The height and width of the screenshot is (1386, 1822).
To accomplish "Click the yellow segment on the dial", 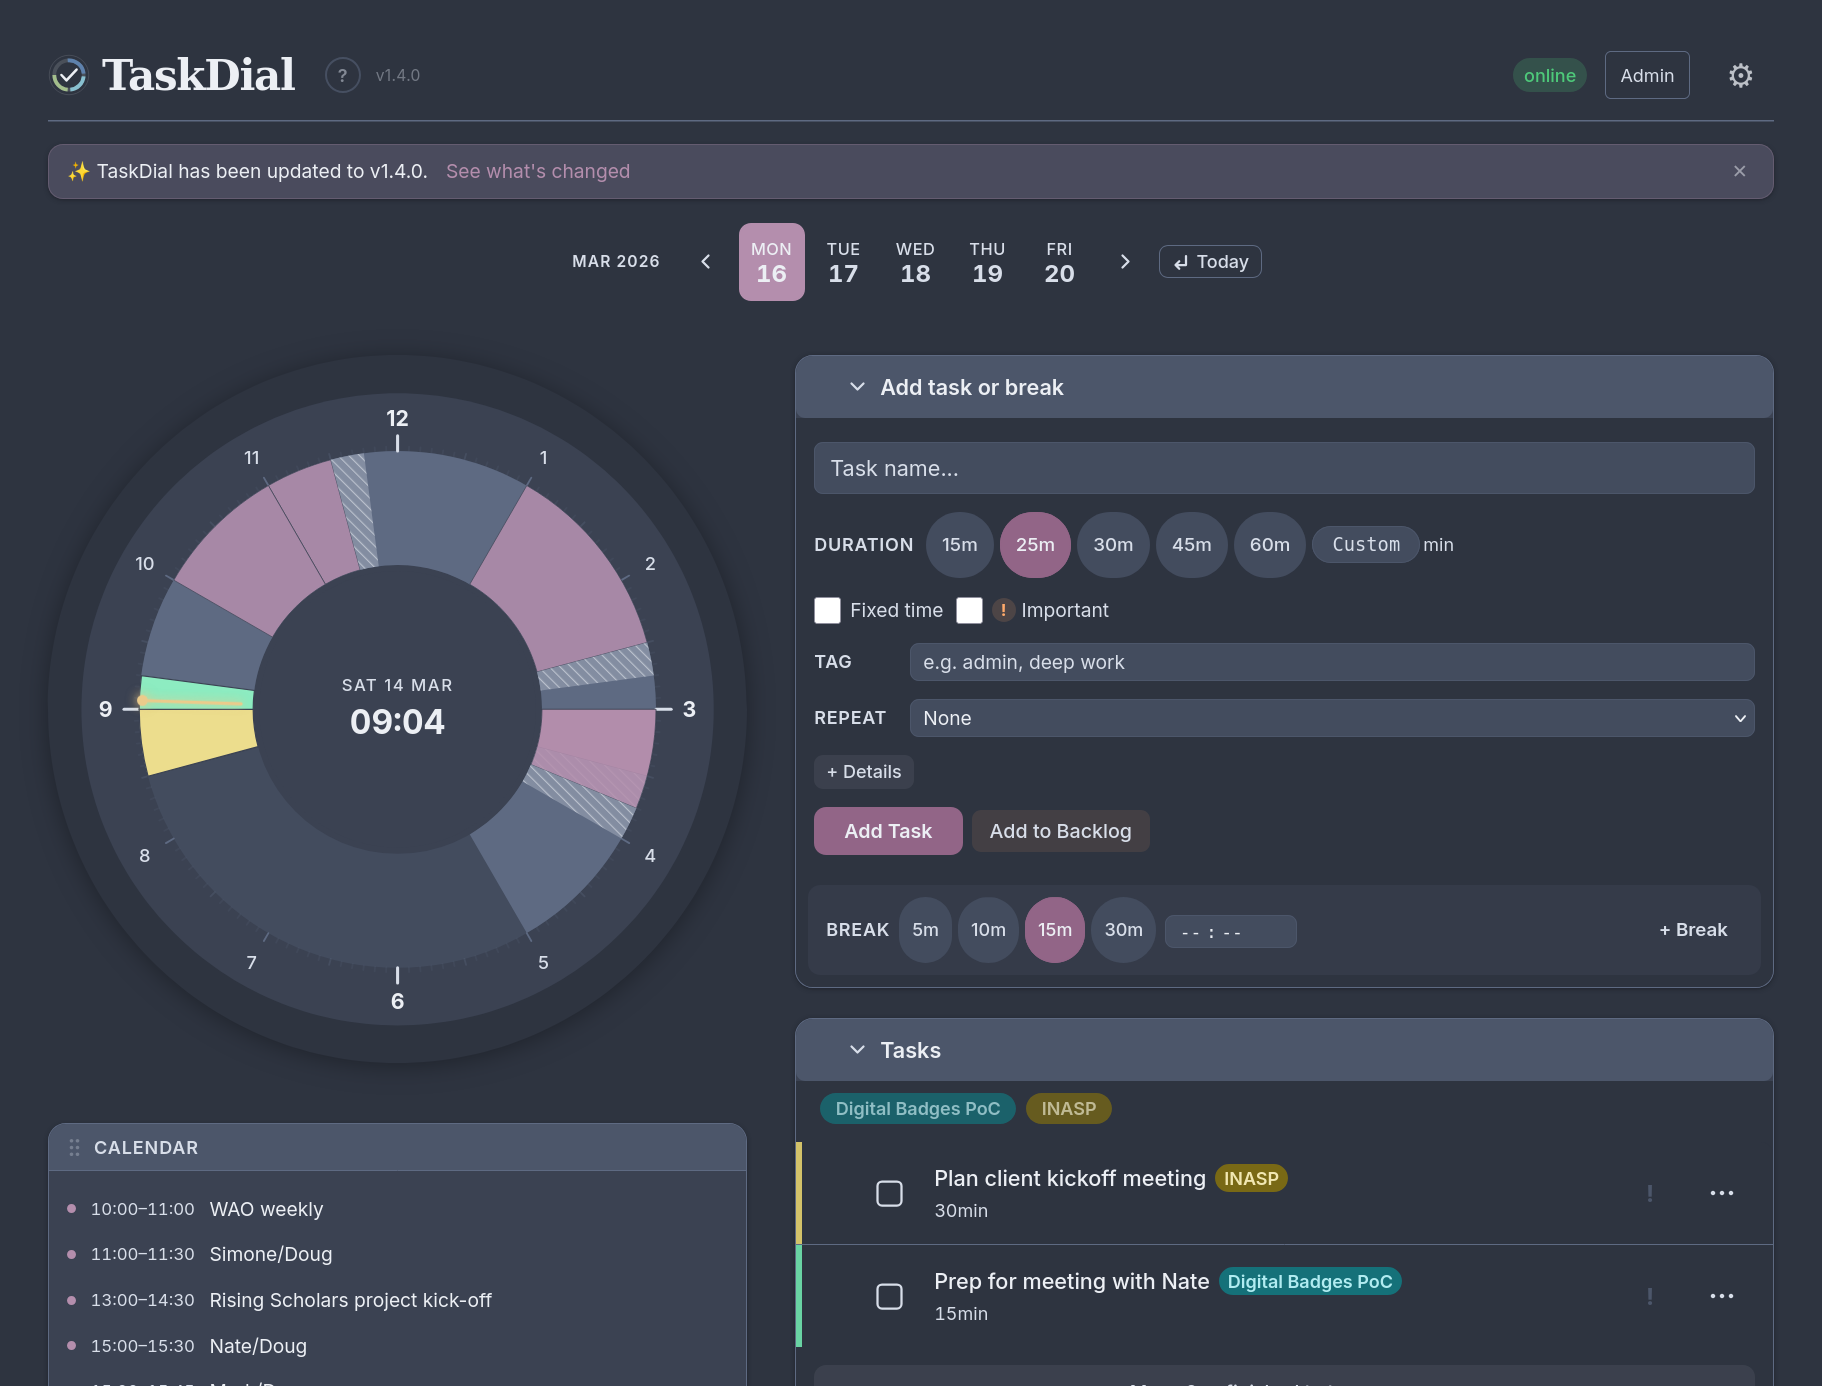I will coord(196,739).
